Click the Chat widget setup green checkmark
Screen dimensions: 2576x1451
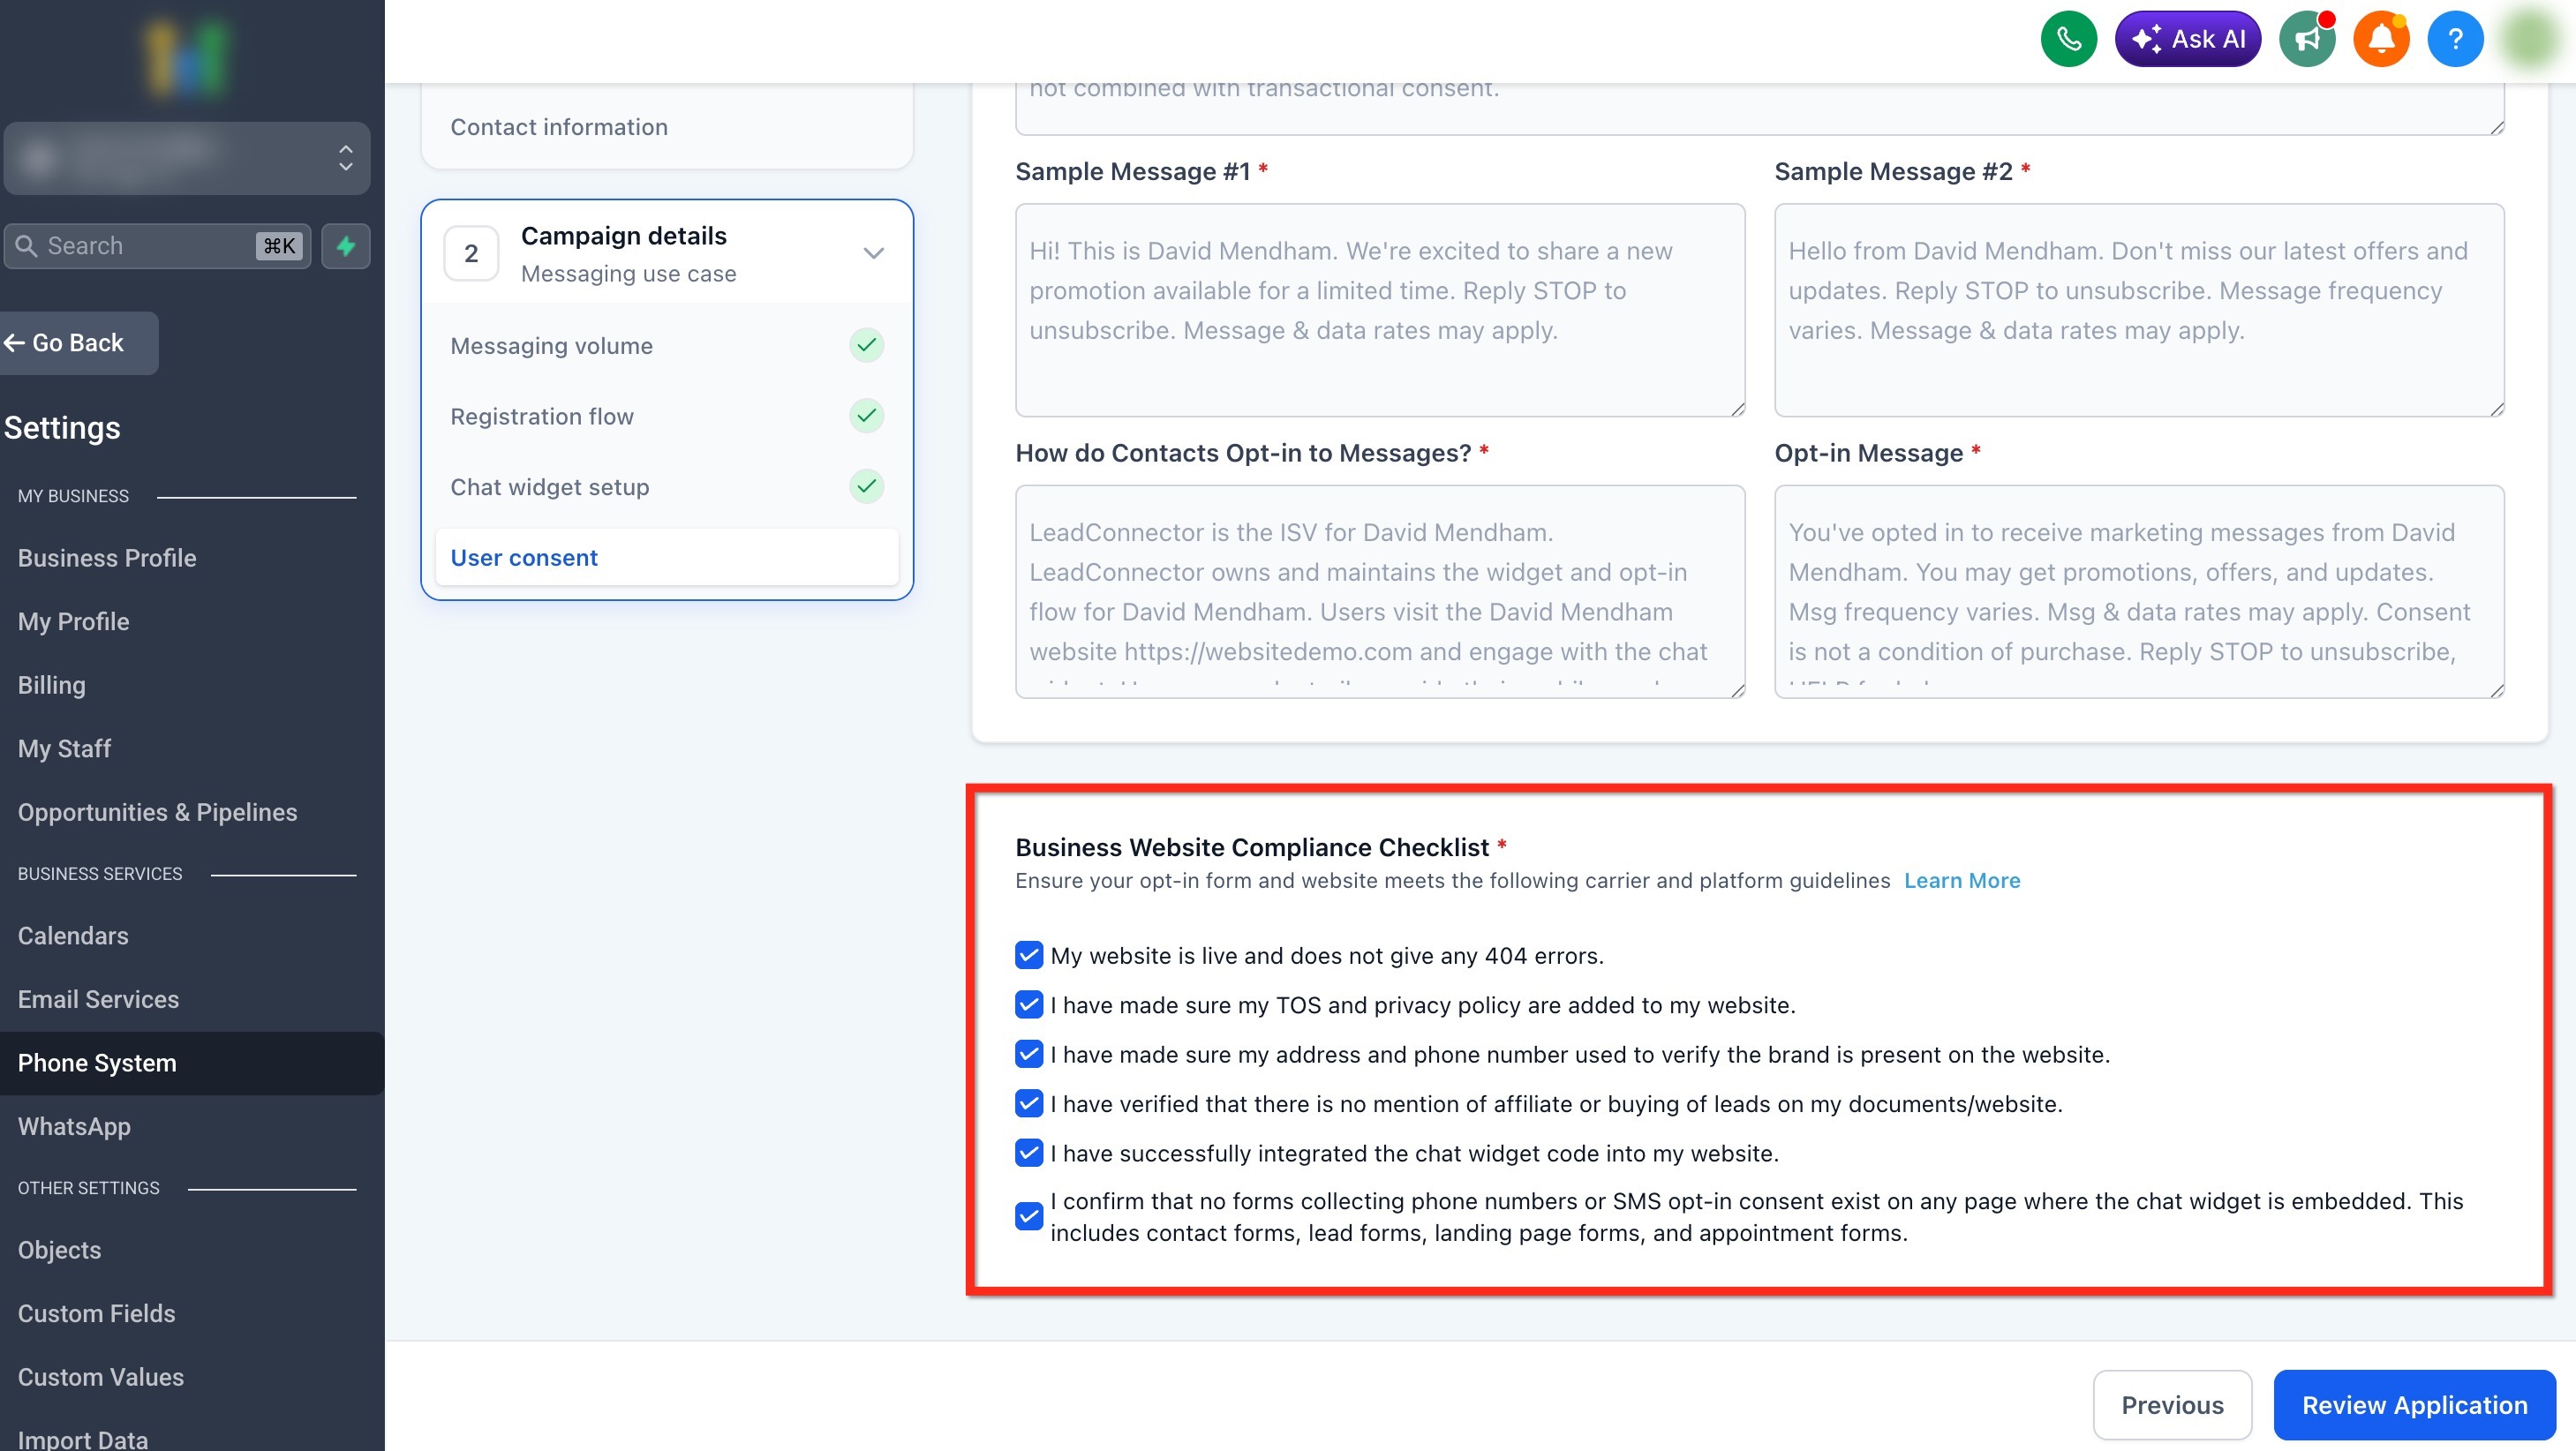(866, 486)
